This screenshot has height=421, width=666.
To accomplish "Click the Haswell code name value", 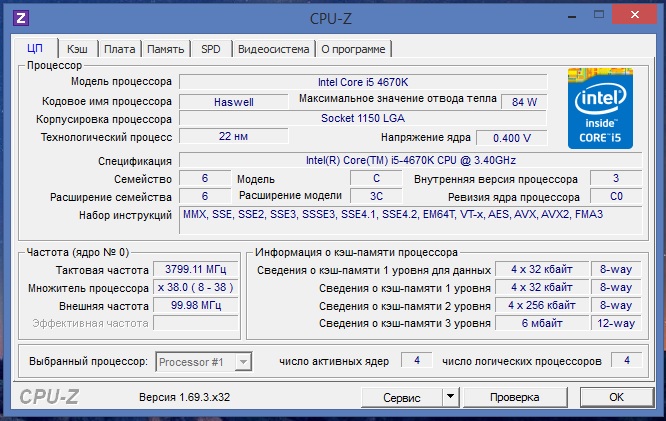I will (234, 102).
